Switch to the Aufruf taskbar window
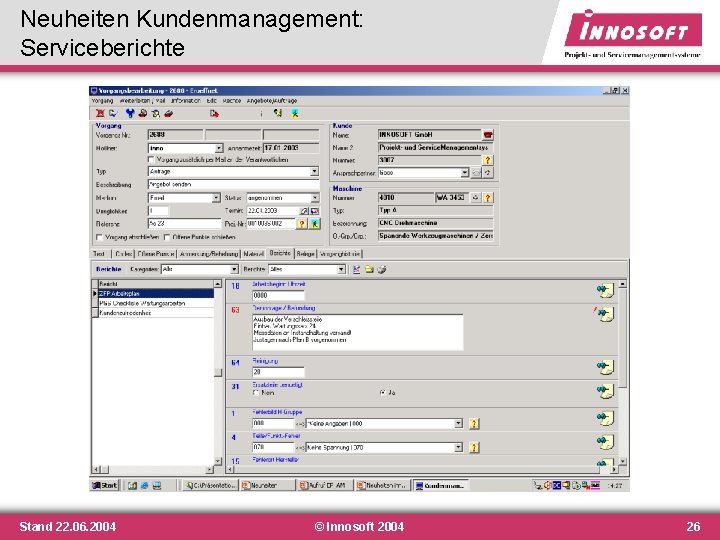 (325, 485)
